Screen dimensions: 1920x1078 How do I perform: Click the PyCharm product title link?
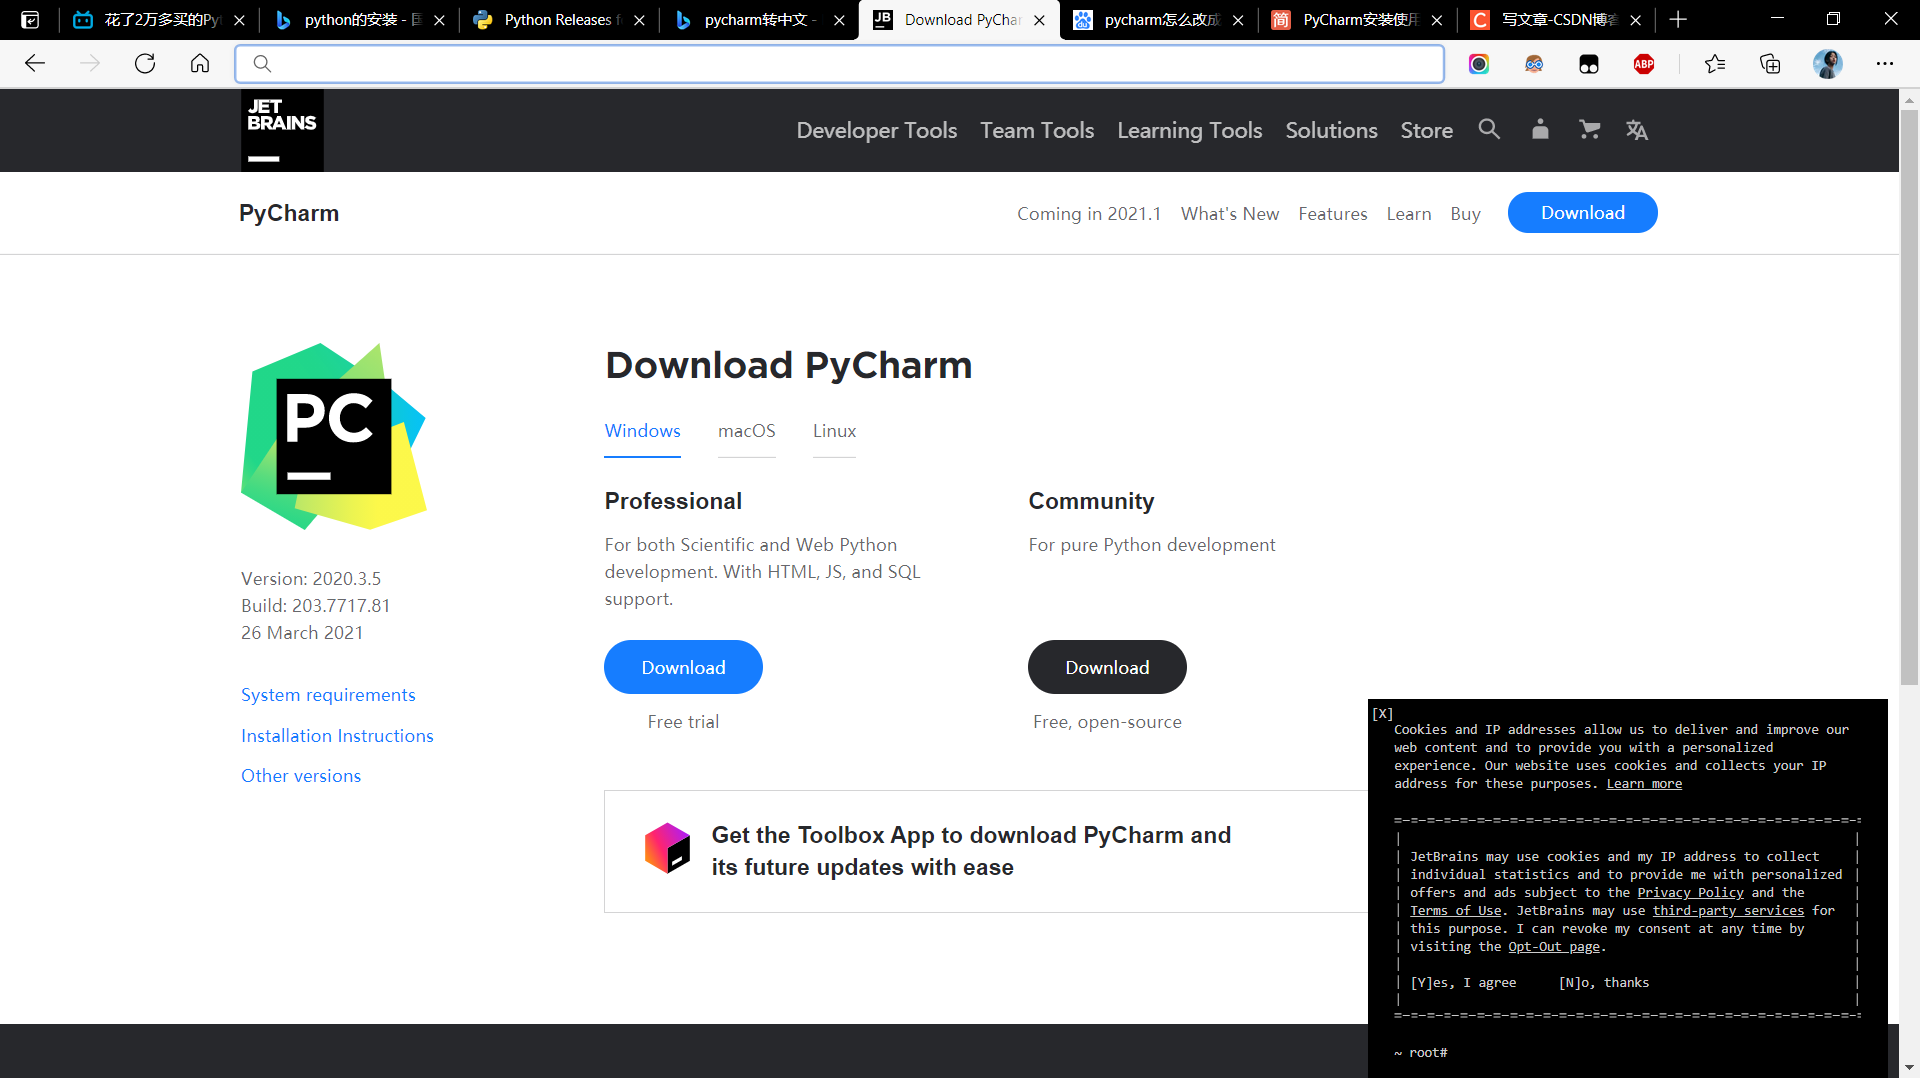pyautogui.click(x=289, y=213)
